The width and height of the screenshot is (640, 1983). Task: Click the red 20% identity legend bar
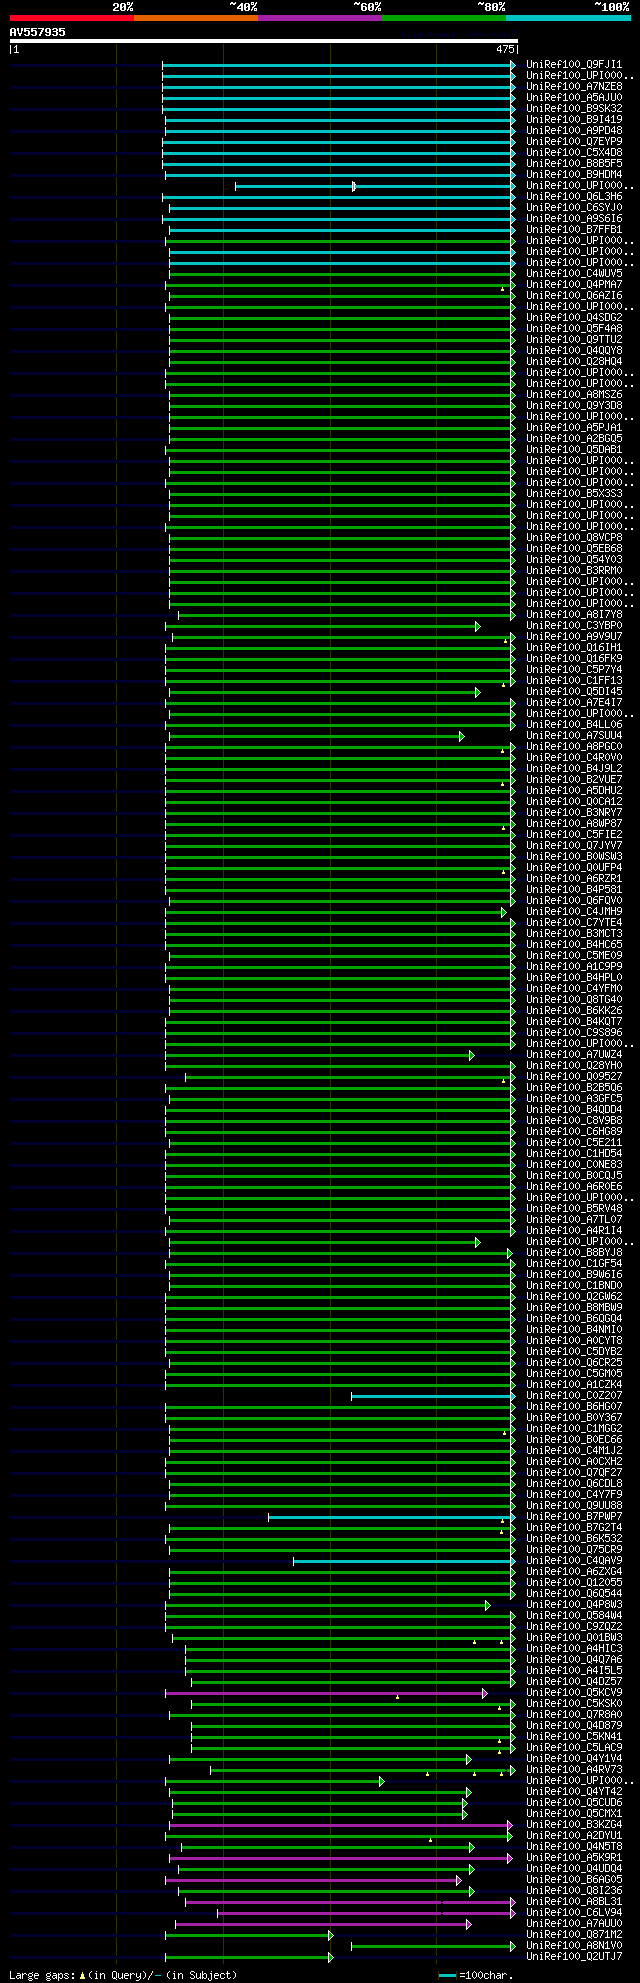71,18
